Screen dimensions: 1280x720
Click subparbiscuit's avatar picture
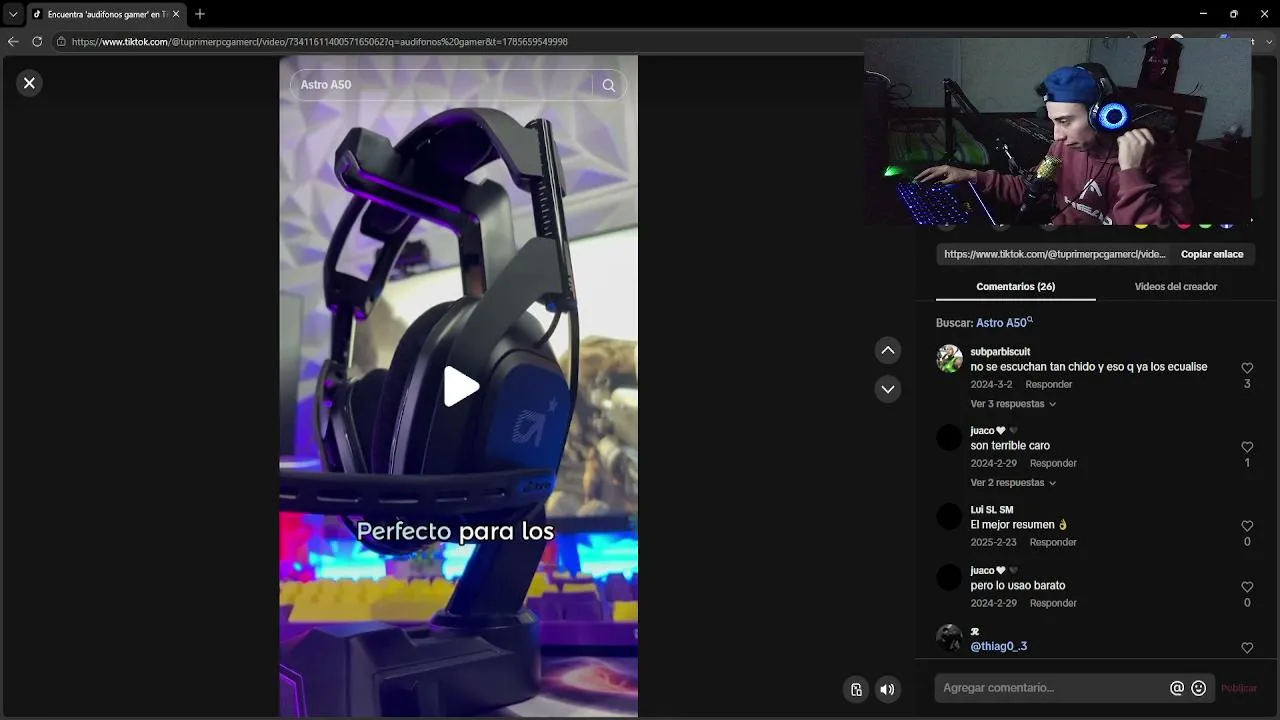[x=949, y=359]
